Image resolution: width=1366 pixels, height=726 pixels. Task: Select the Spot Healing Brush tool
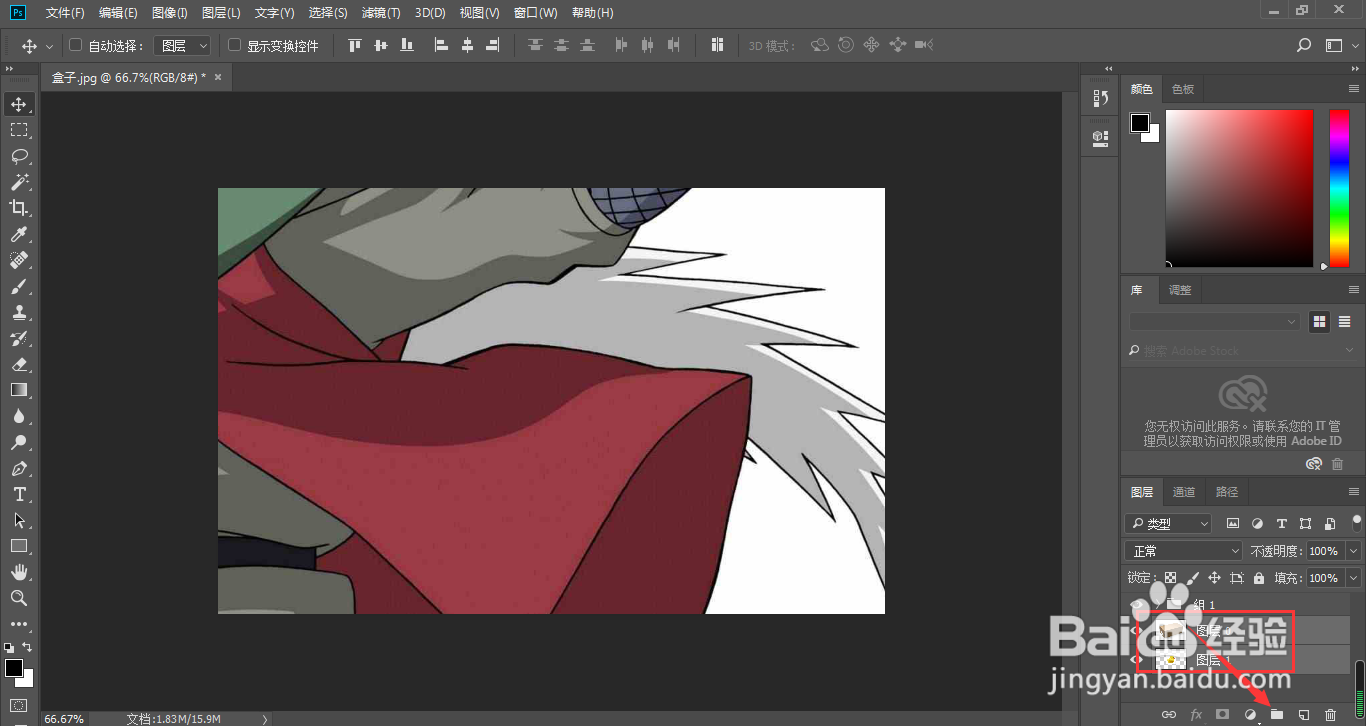[x=19, y=260]
